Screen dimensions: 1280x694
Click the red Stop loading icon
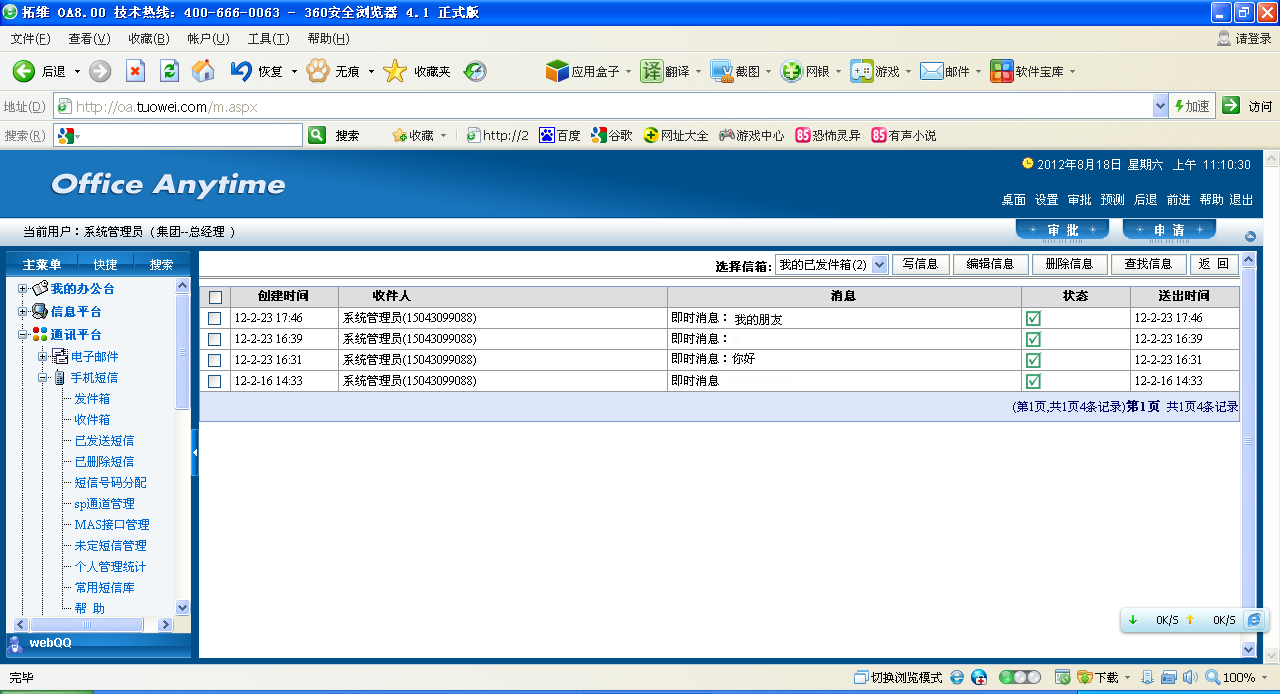click(135, 71)
